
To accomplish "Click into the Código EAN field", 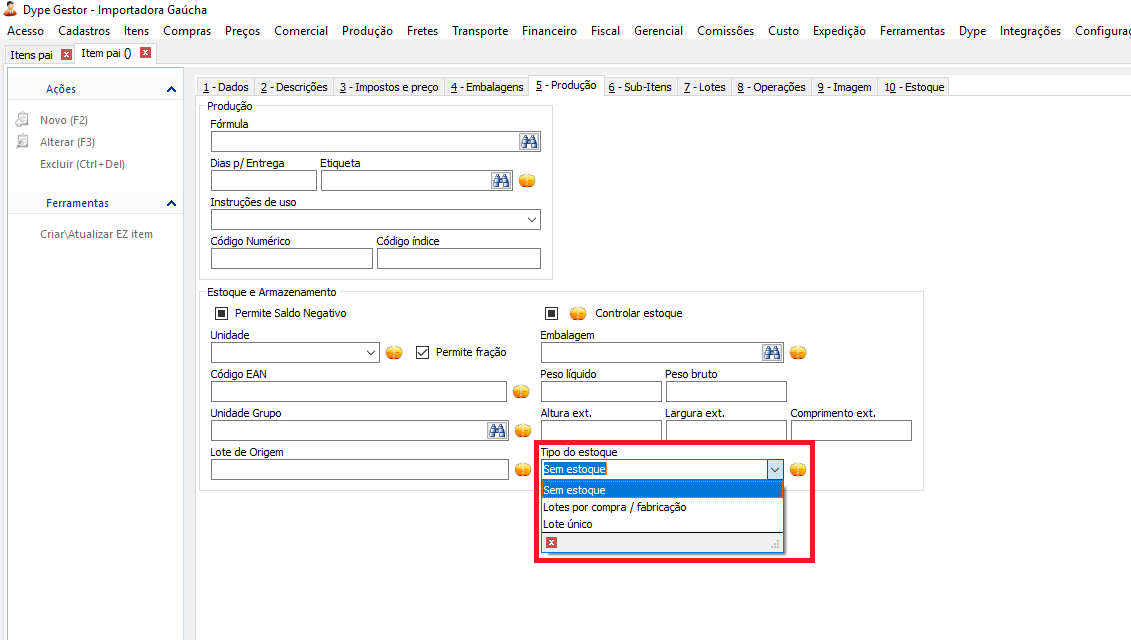I will (358, 391).
